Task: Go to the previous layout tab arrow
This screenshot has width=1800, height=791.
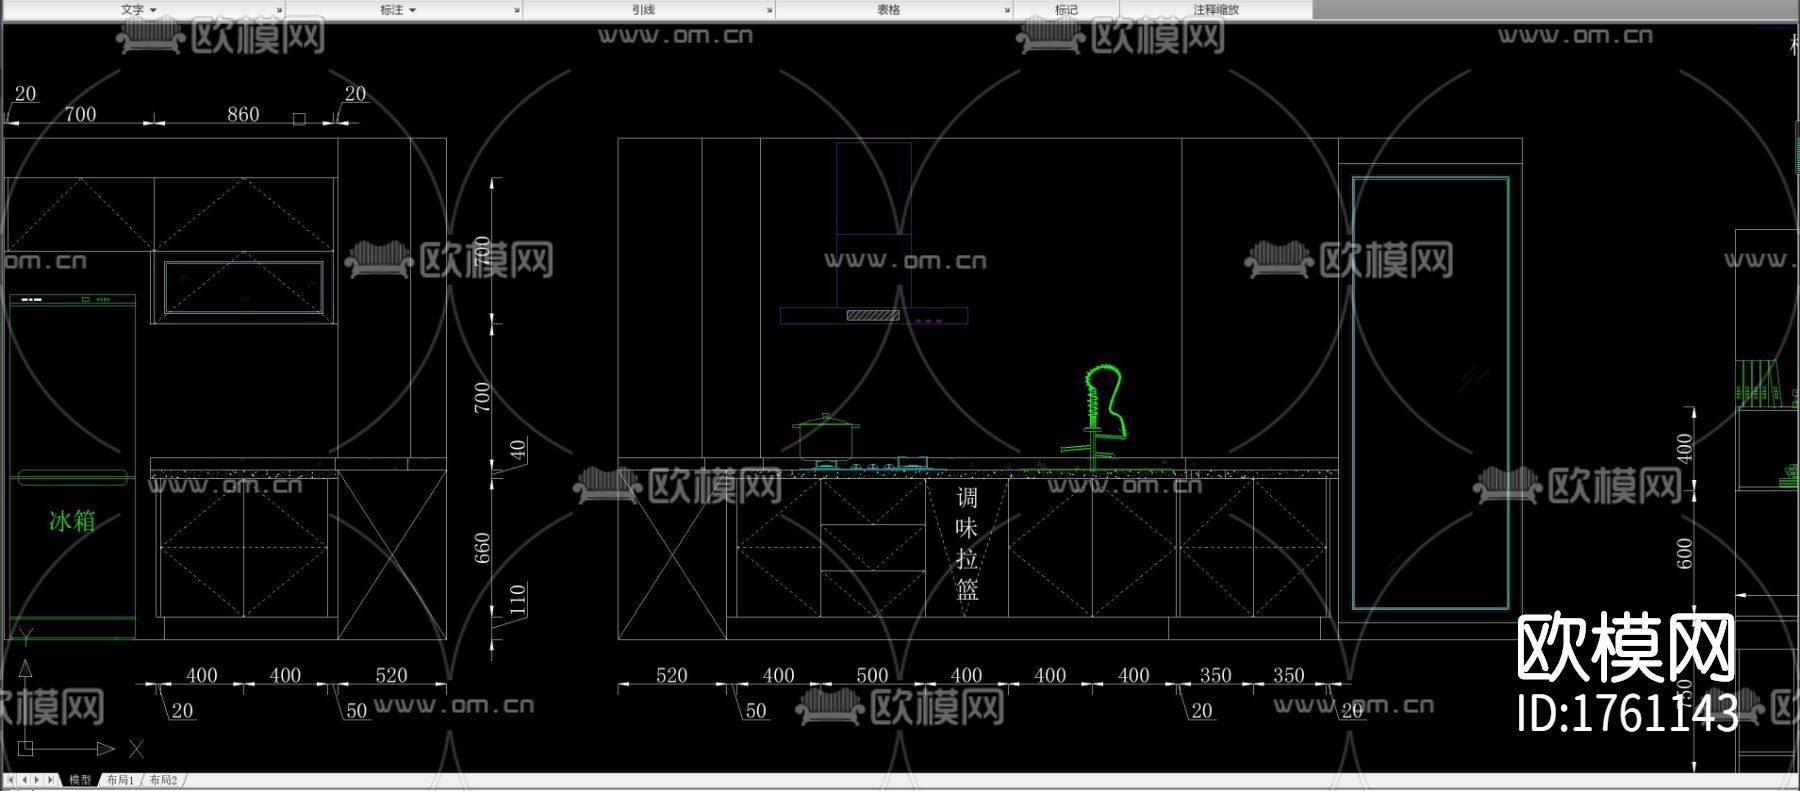Action: (x=25, y=779)
